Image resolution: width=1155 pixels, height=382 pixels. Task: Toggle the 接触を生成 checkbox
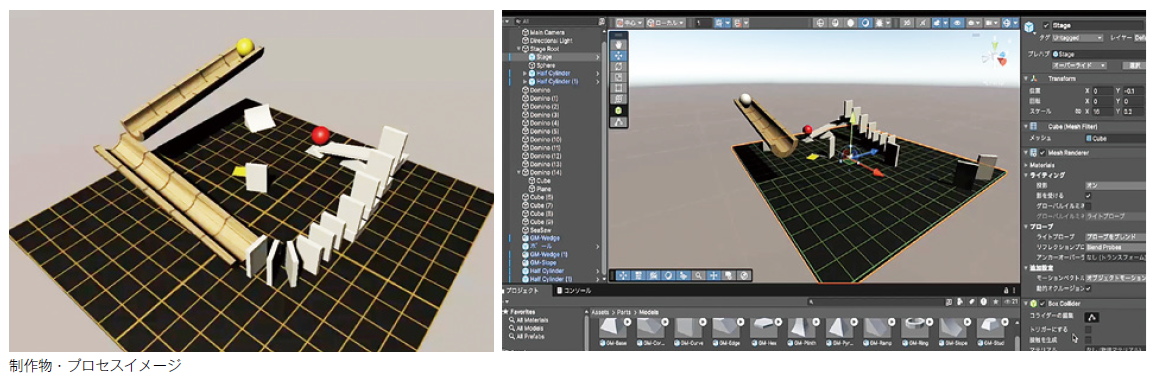pos(1088,341)
